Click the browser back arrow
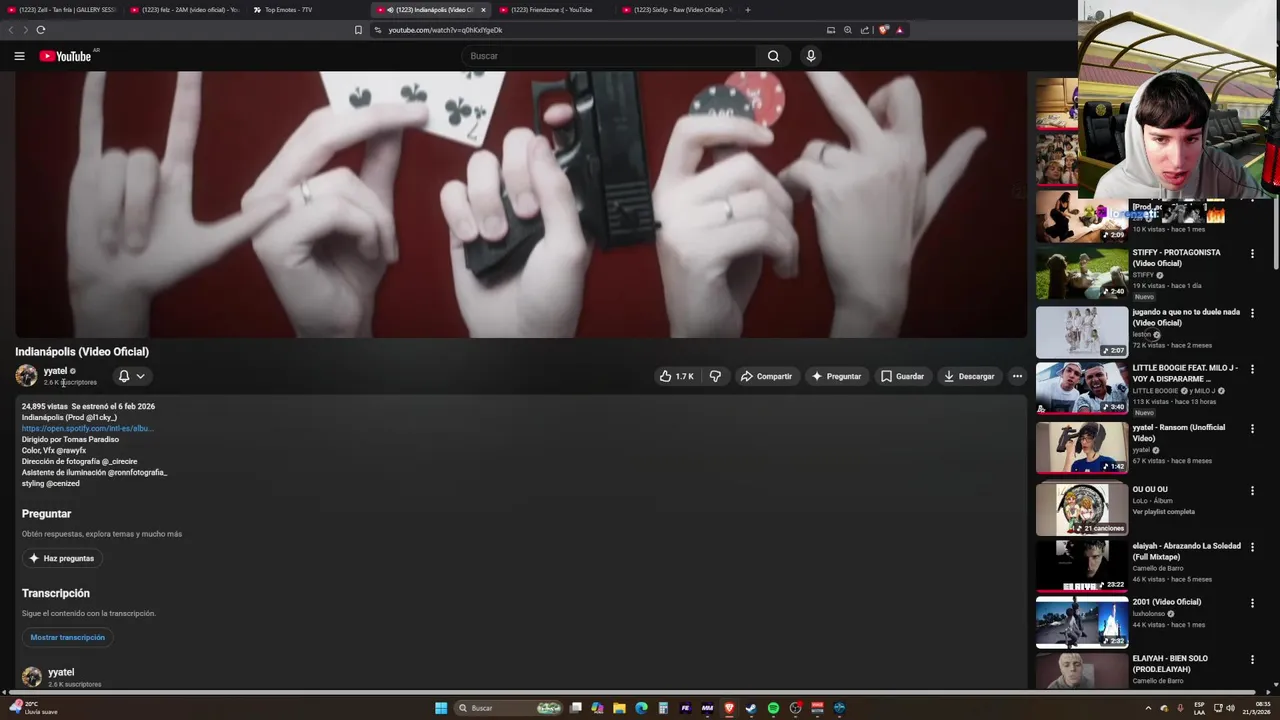The height and width of the screenshot is (720, 1280). (x=11, y=30)
